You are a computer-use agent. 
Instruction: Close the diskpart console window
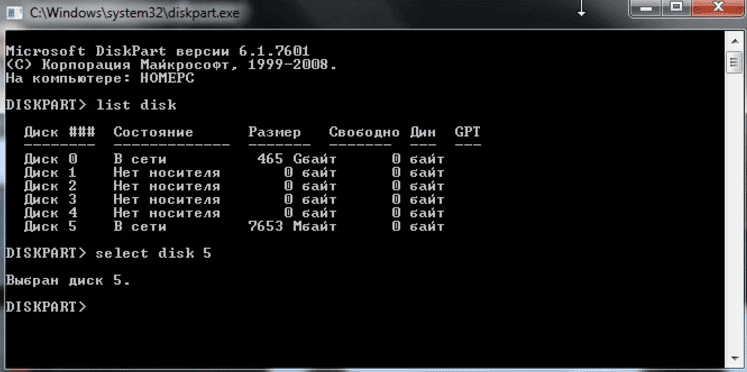(718, 8)
